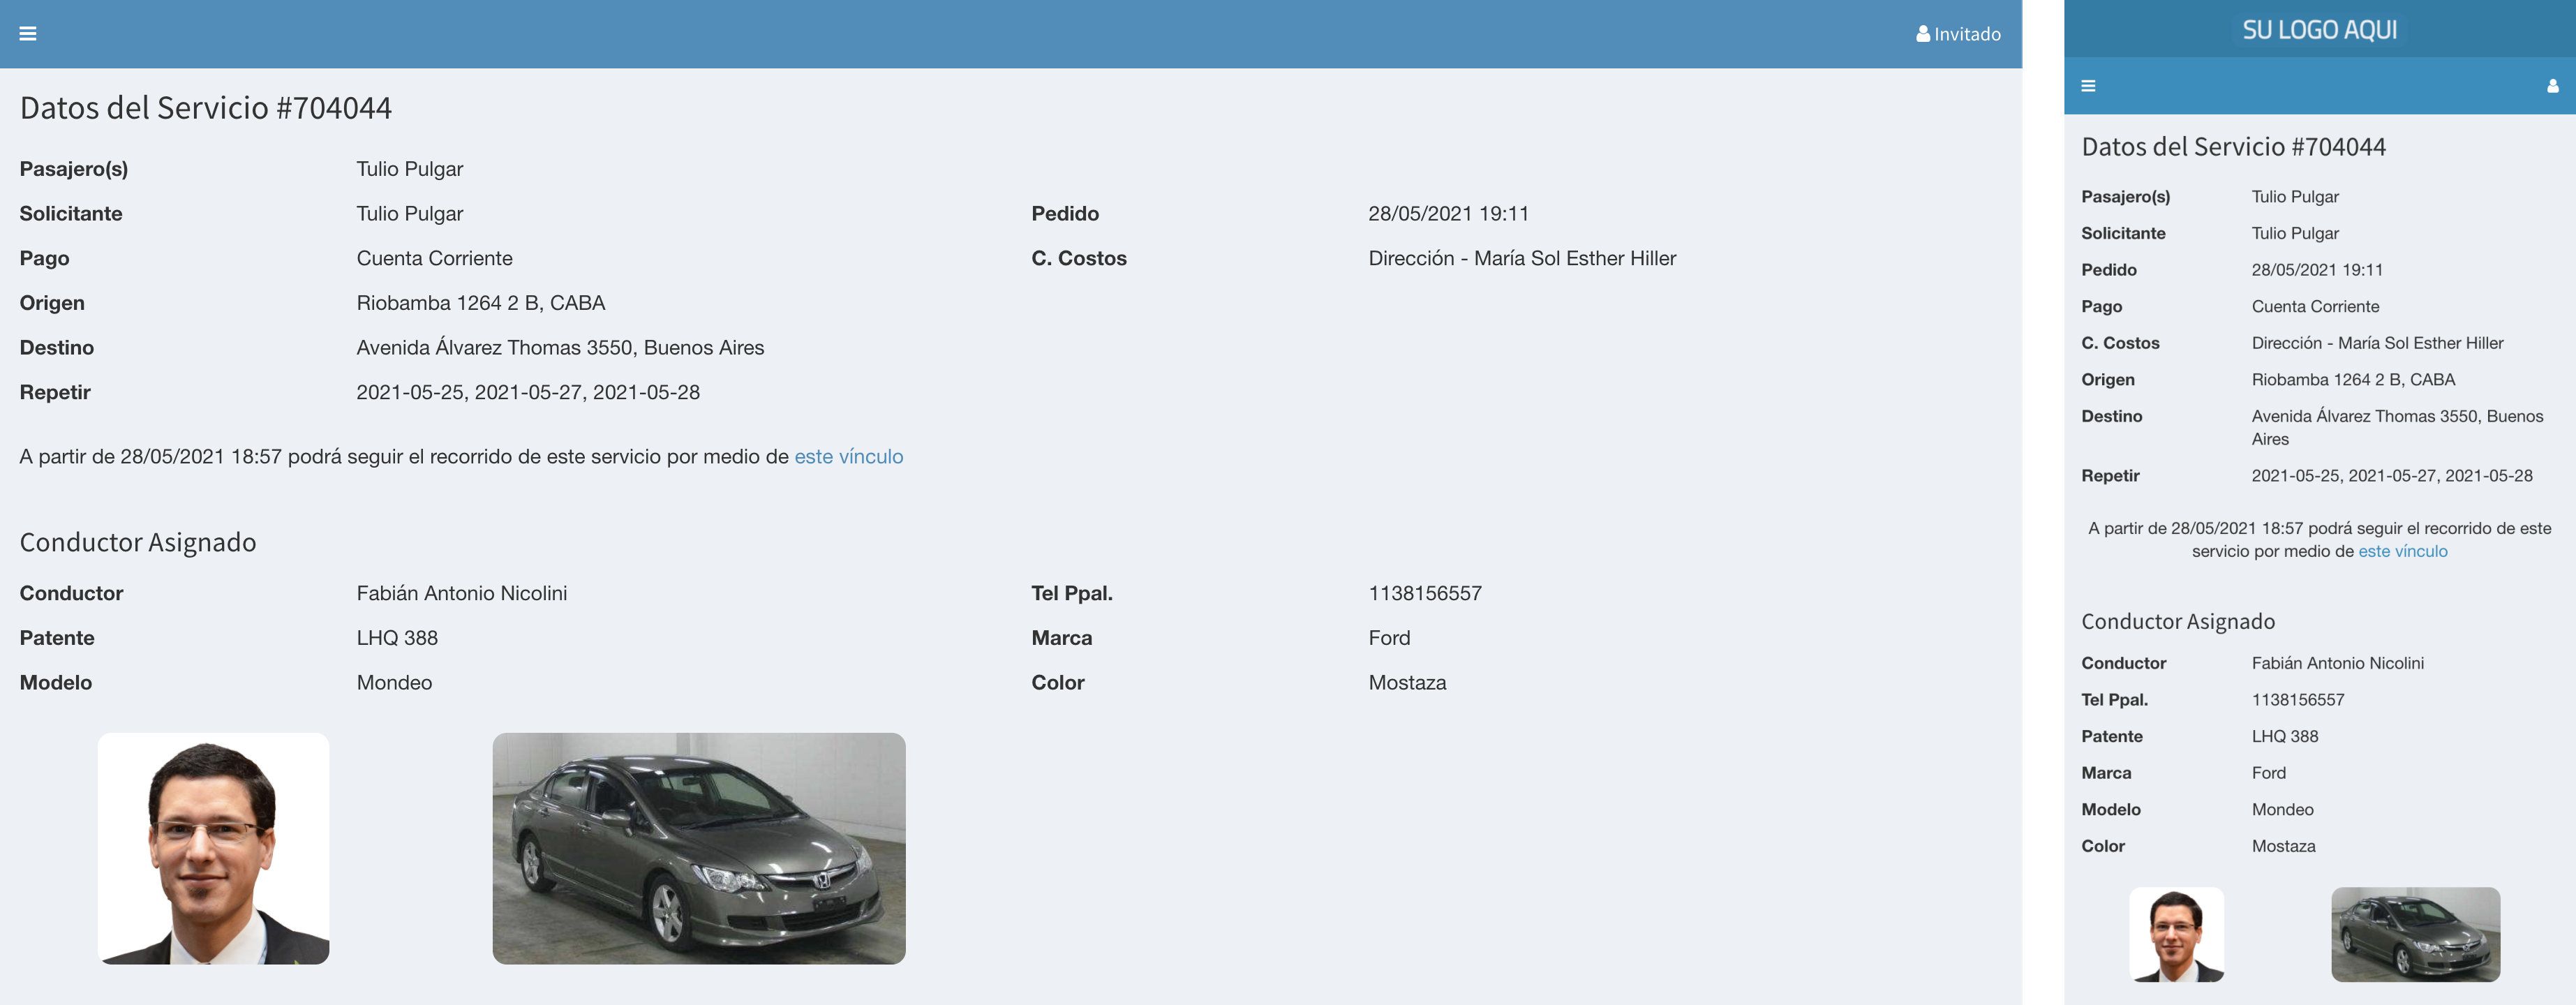The image size is (2576, 1005).
Task: Click the Invitado username label
Action: pyautogui.click(x=1967, y=34)
